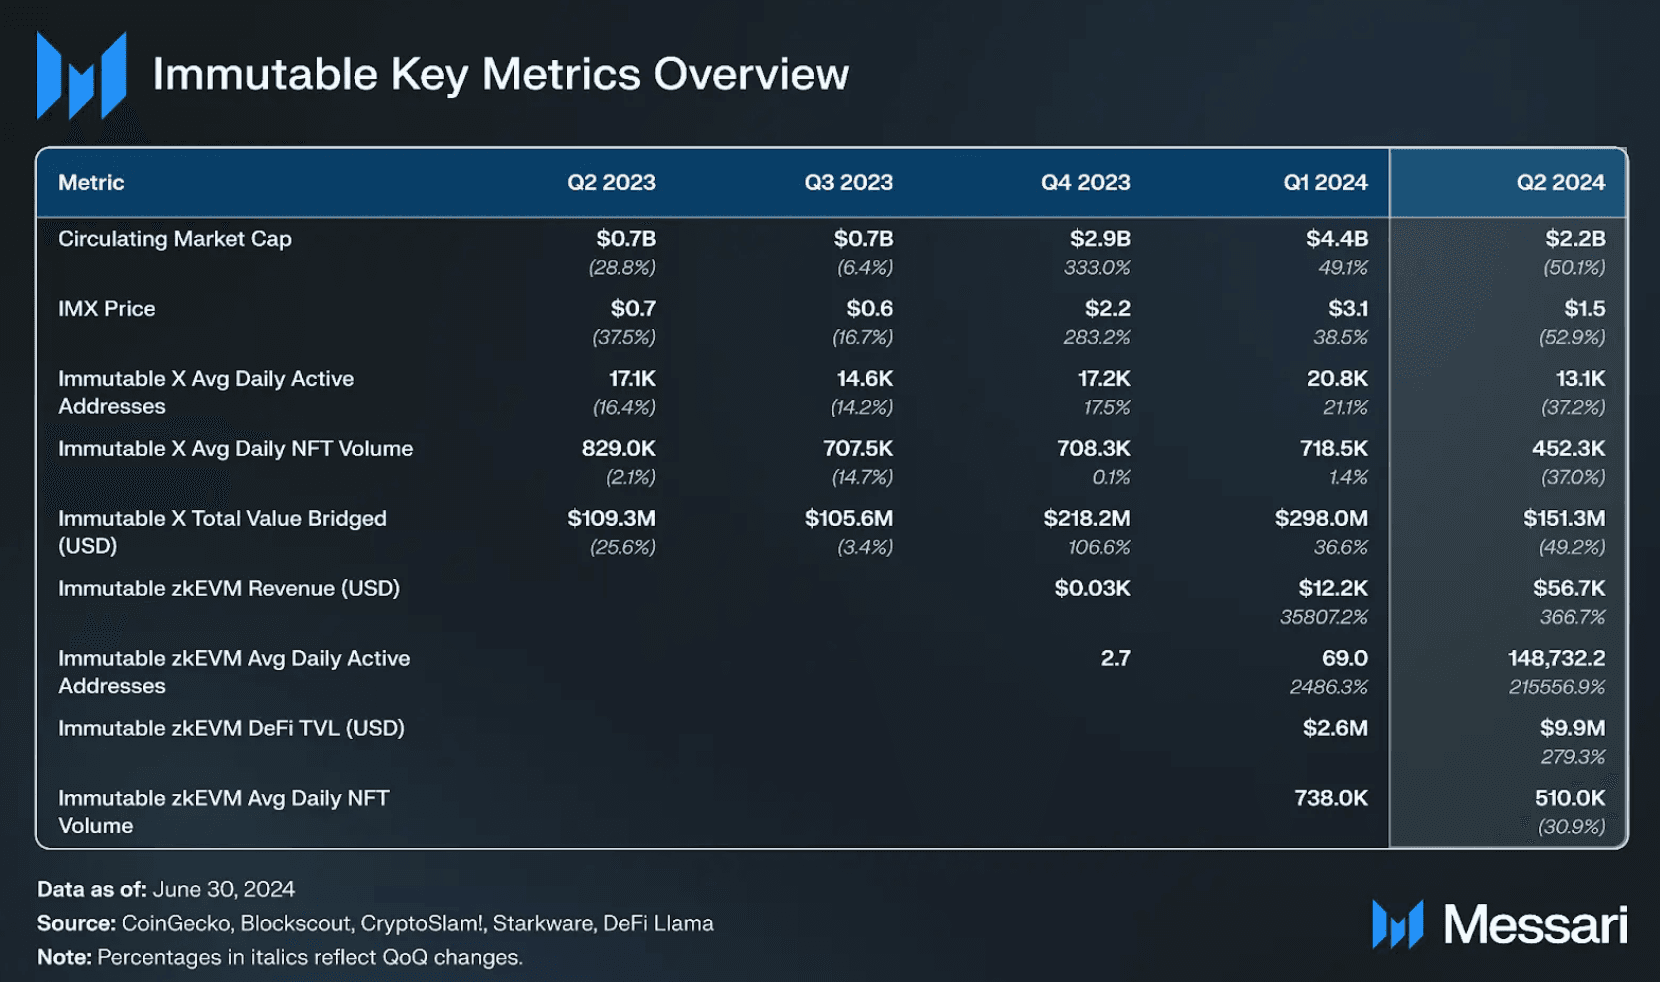Click the Messari wordmark text
Screen dimensions: 1660x982
pos(1535,924)
